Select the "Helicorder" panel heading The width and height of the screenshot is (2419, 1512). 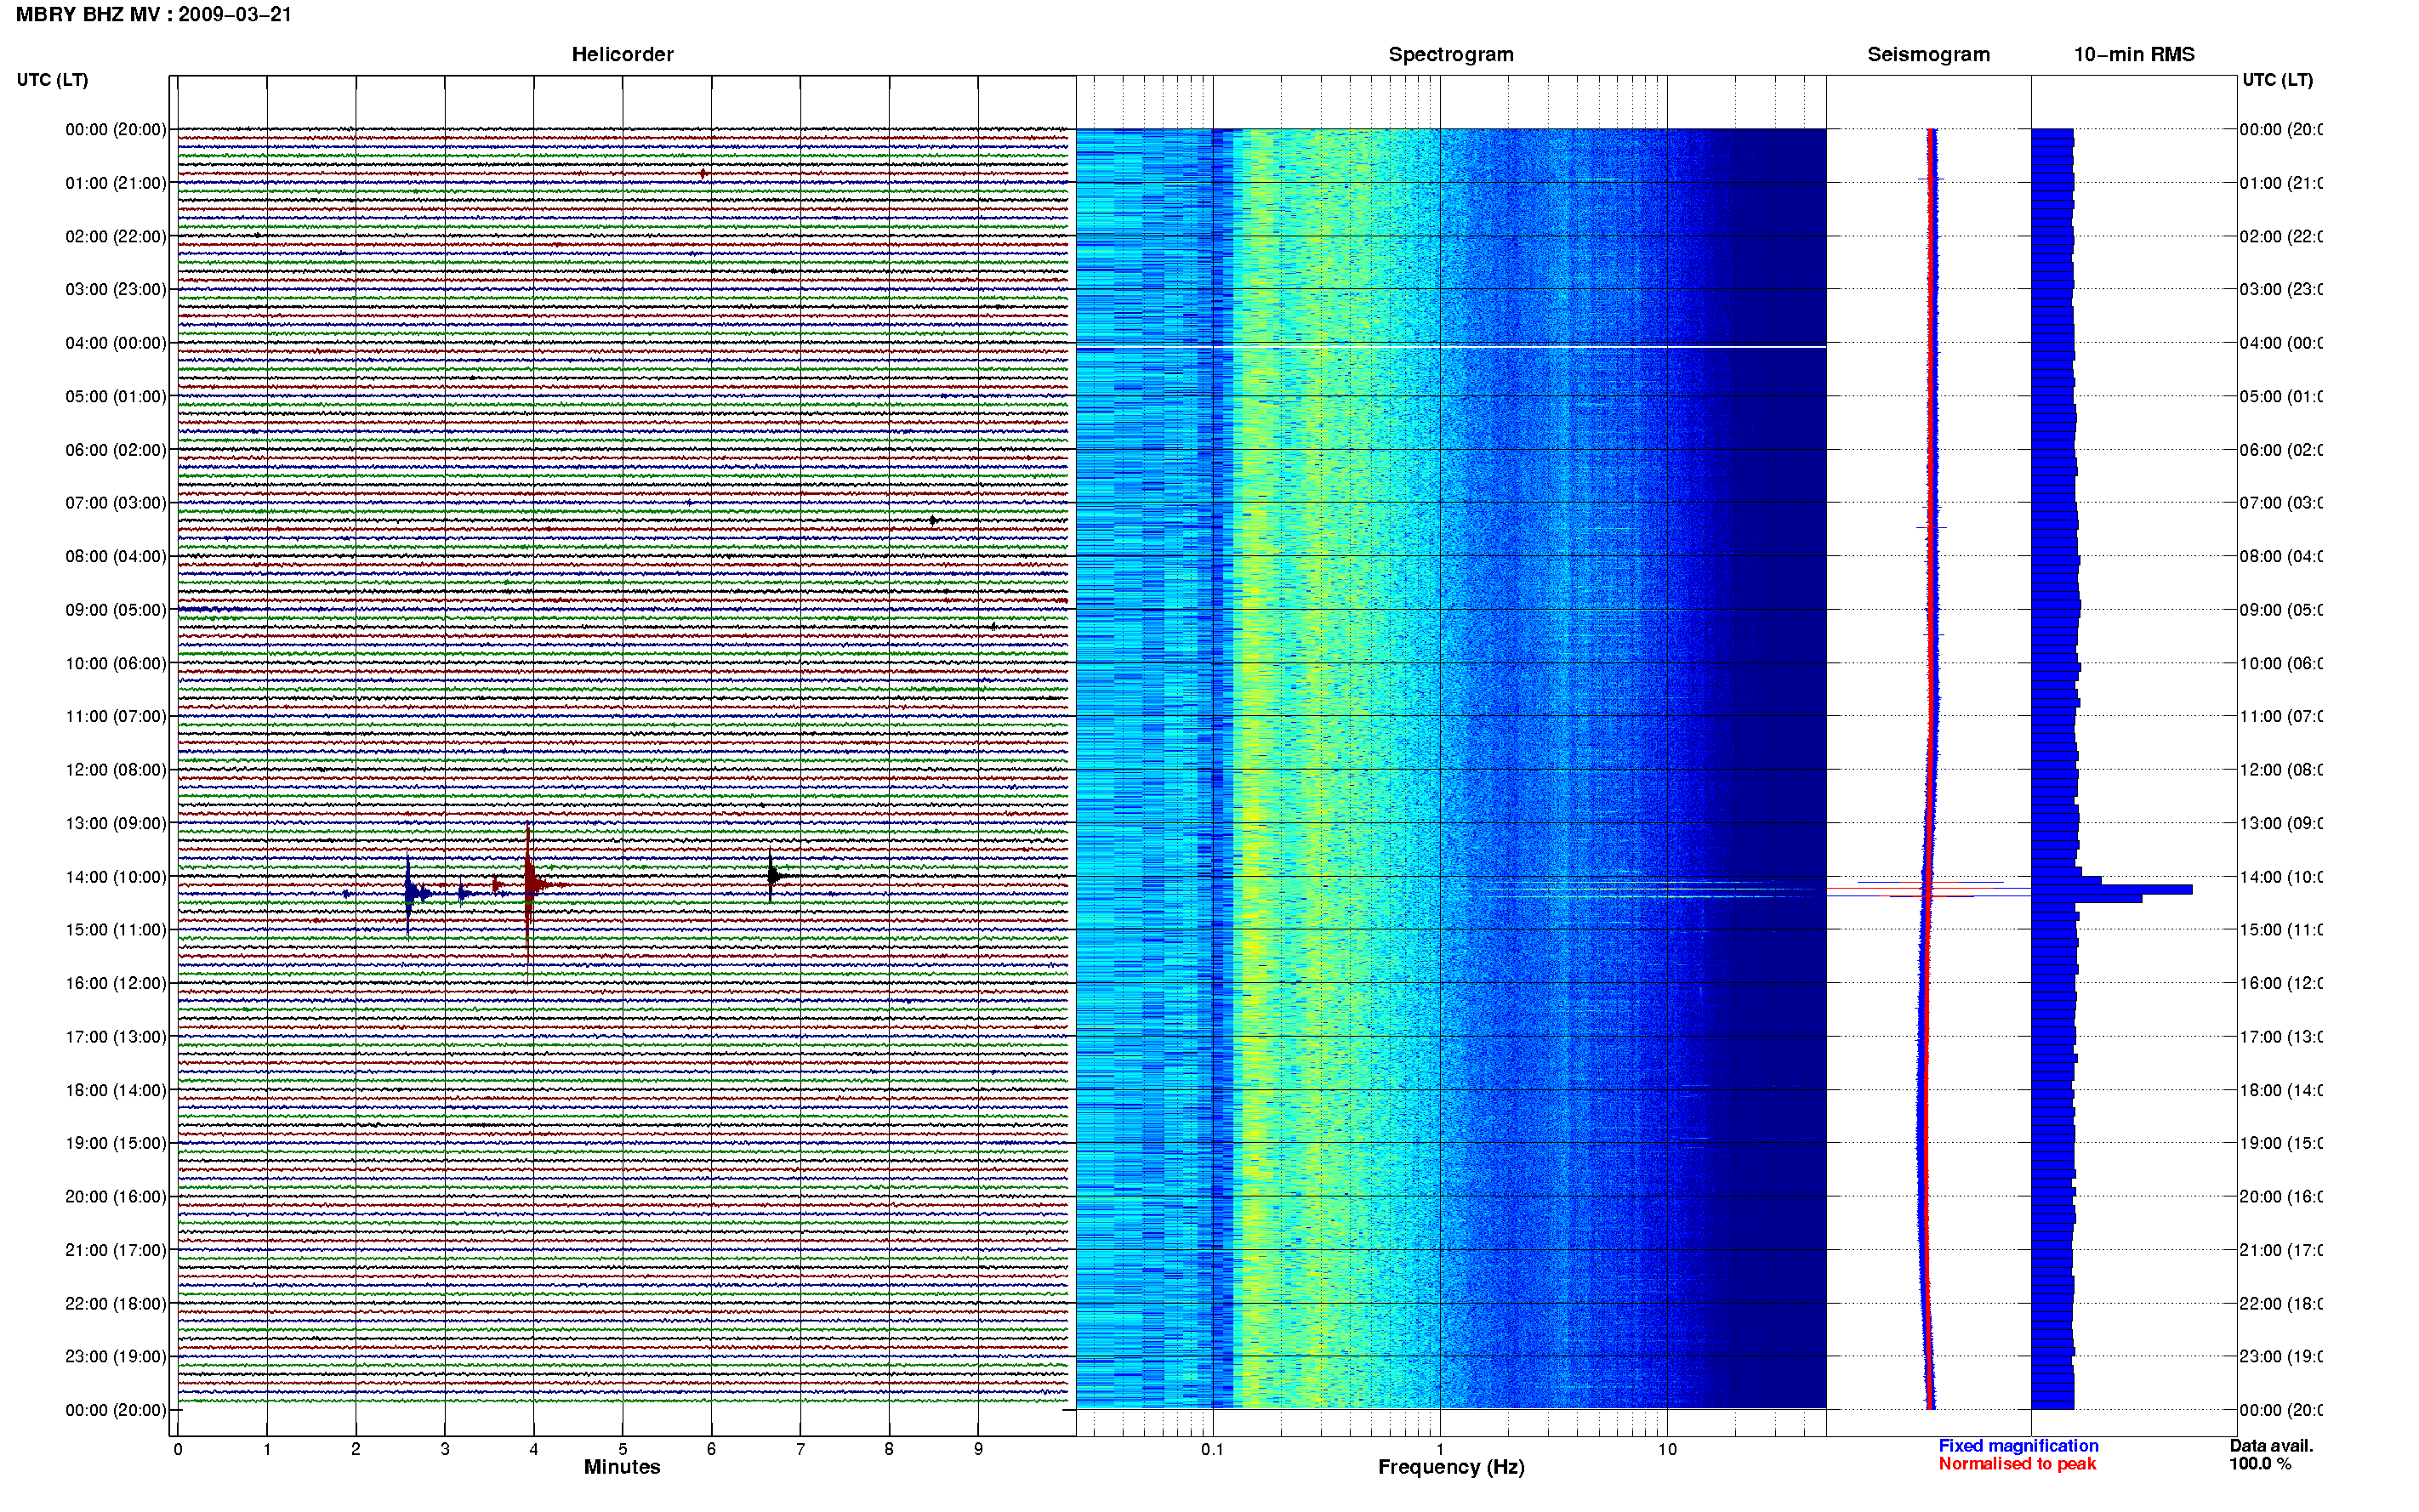pyautogui.click(x=622, y=54)
